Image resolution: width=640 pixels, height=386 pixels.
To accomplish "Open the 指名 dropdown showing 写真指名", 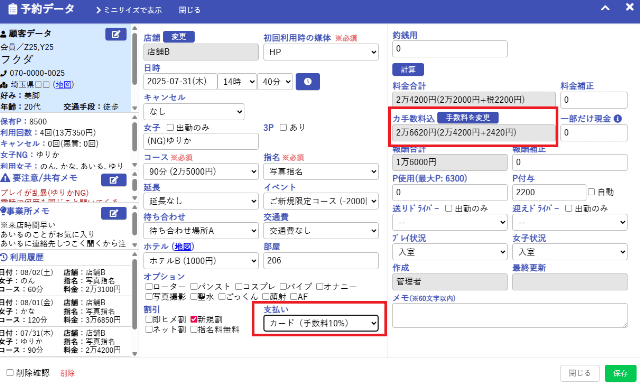I will pyautogui.click(x=321, y=171).
